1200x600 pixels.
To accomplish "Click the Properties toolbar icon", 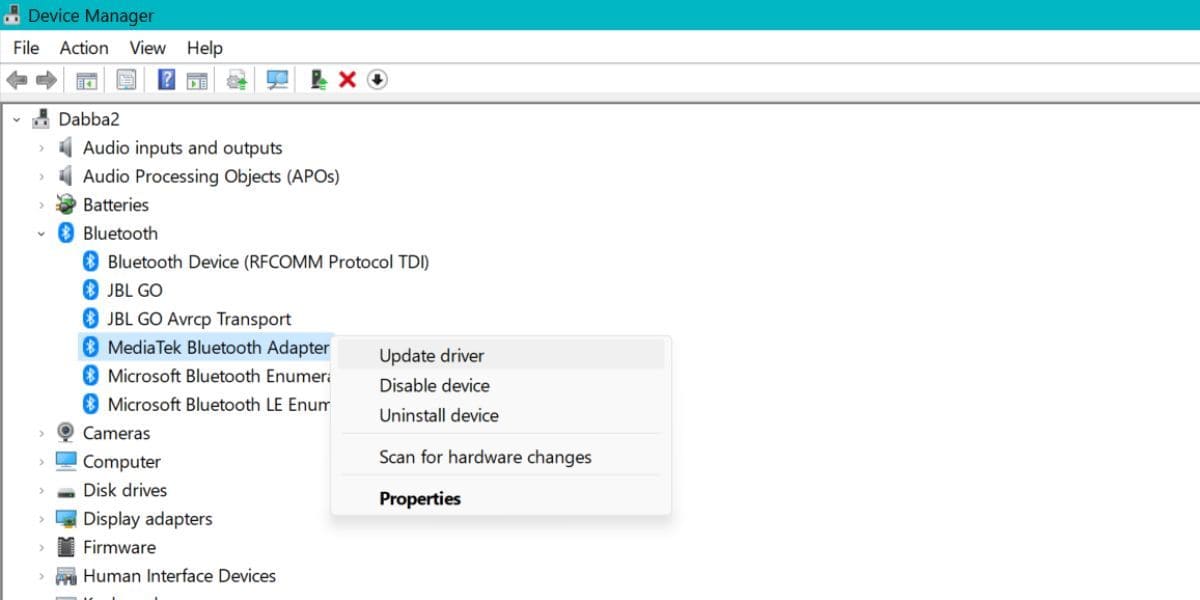I will 126,80.
